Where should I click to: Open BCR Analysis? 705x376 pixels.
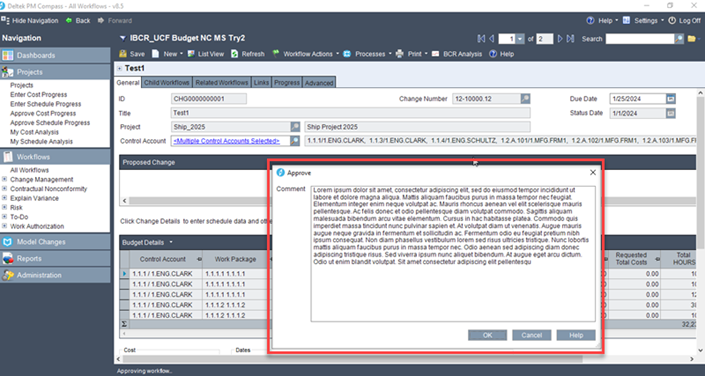(x=457, y=54)
